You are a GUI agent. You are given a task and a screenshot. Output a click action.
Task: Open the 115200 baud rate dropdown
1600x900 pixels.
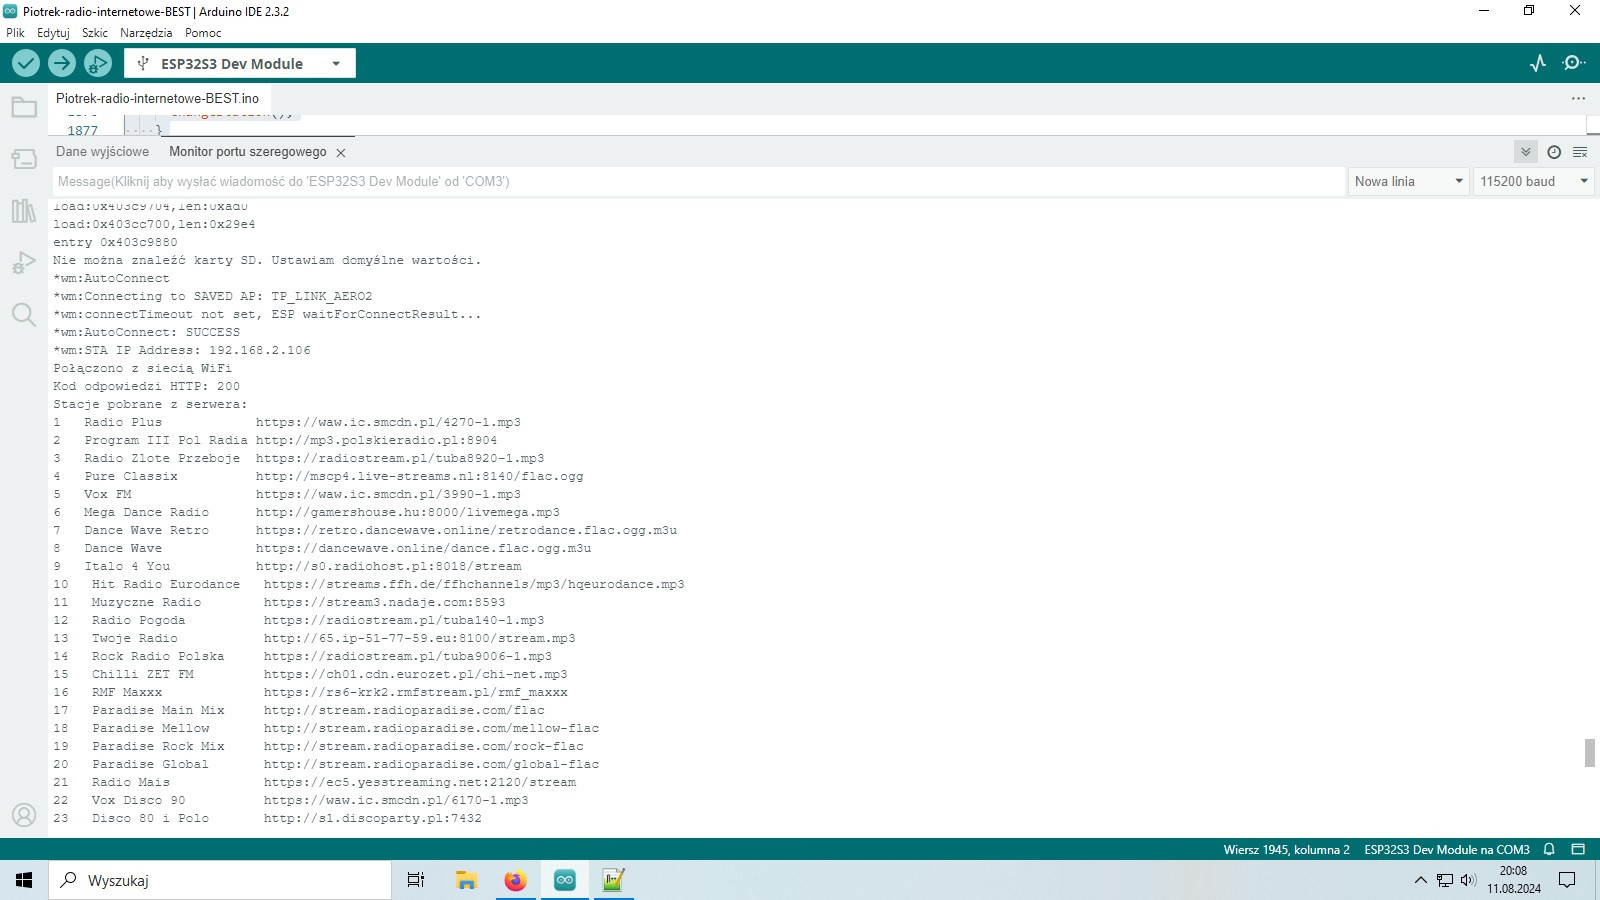(x=1533, y=181)
